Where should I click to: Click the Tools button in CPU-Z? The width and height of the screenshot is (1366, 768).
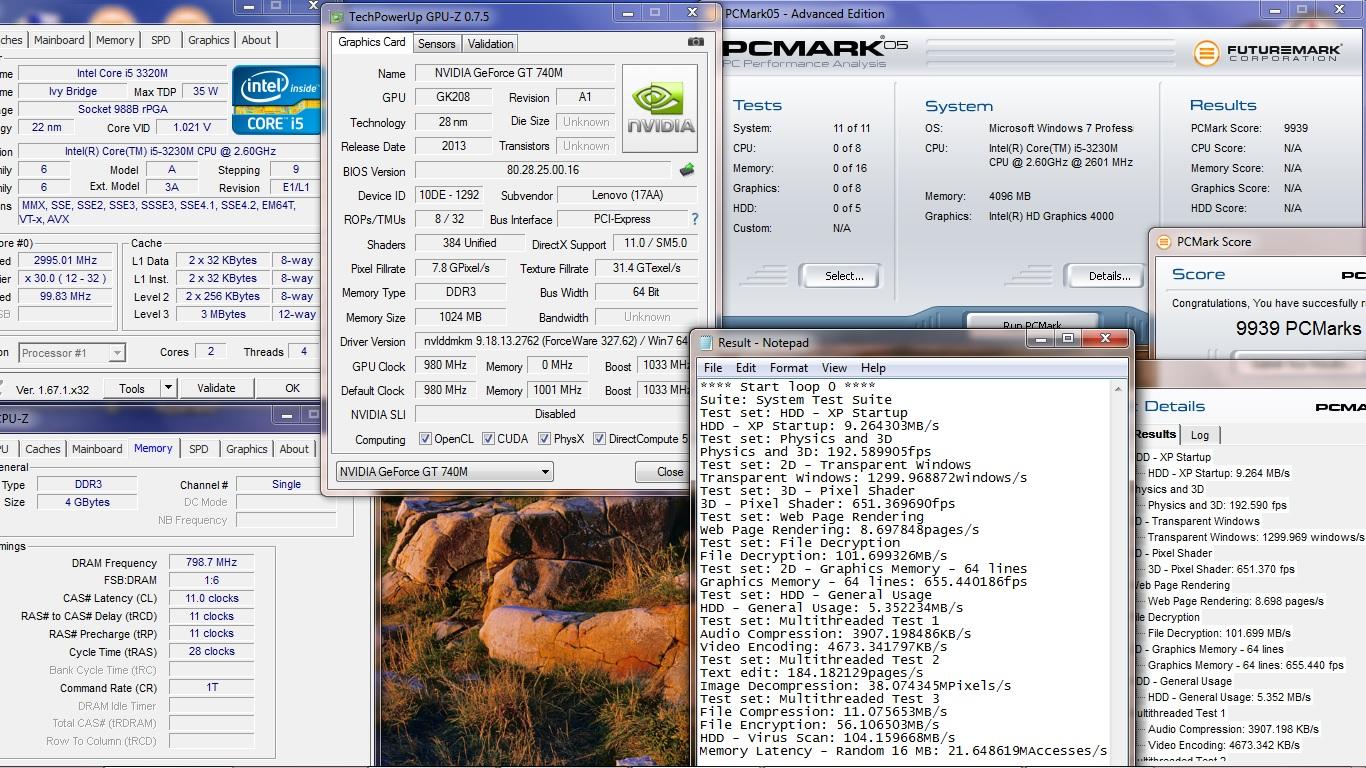click(x=132, y=388)
